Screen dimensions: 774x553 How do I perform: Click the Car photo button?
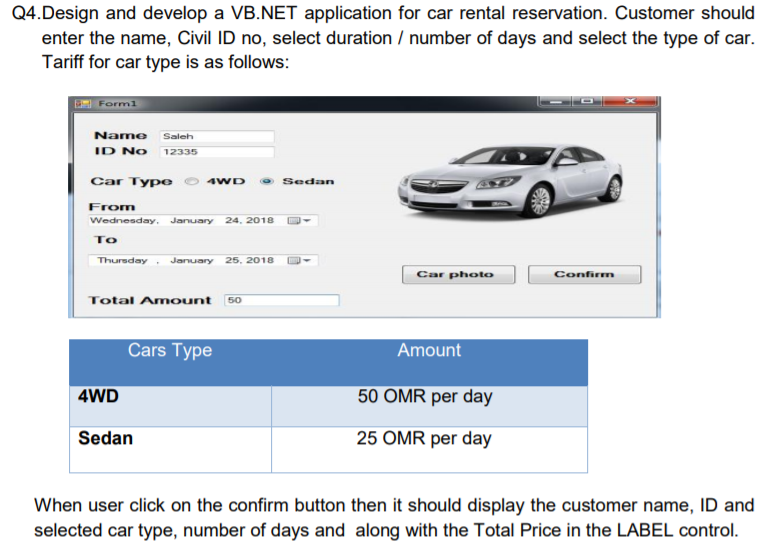pos(458,275)
